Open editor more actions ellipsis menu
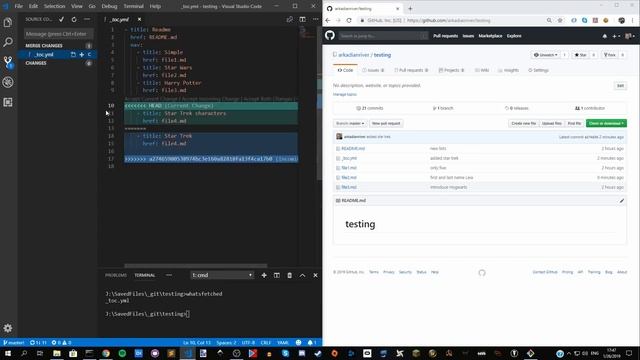640x360 pixels. [x=316, y=19]
